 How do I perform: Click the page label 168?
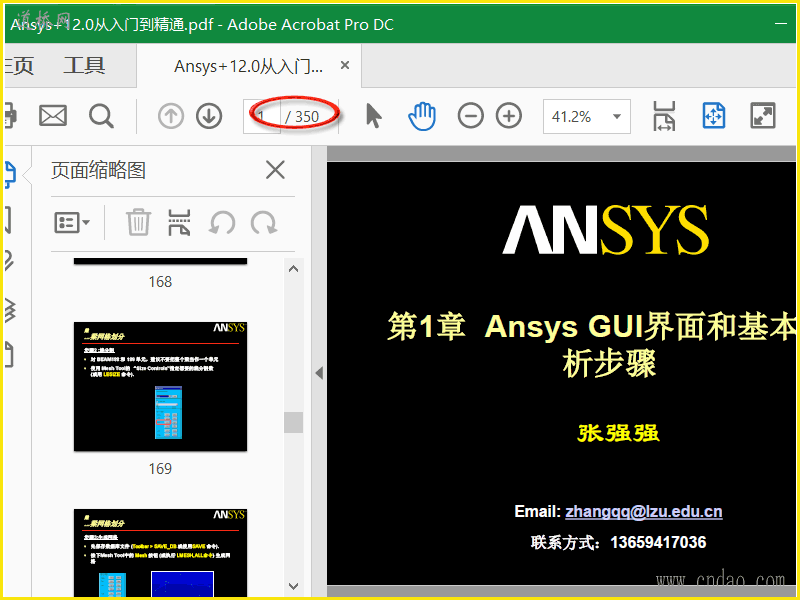pyautogui.click(x=160, y=282)
